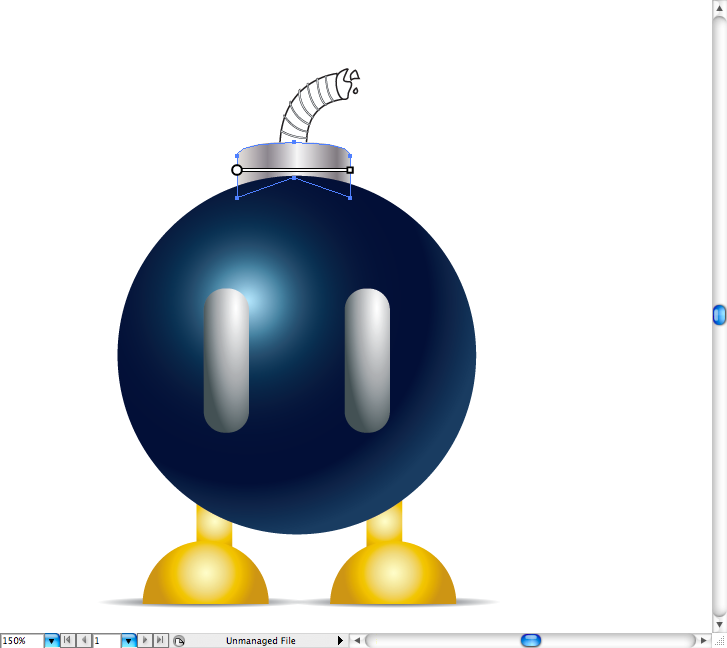Click the vertical scrollbar thumb

(x=719, y=315)
